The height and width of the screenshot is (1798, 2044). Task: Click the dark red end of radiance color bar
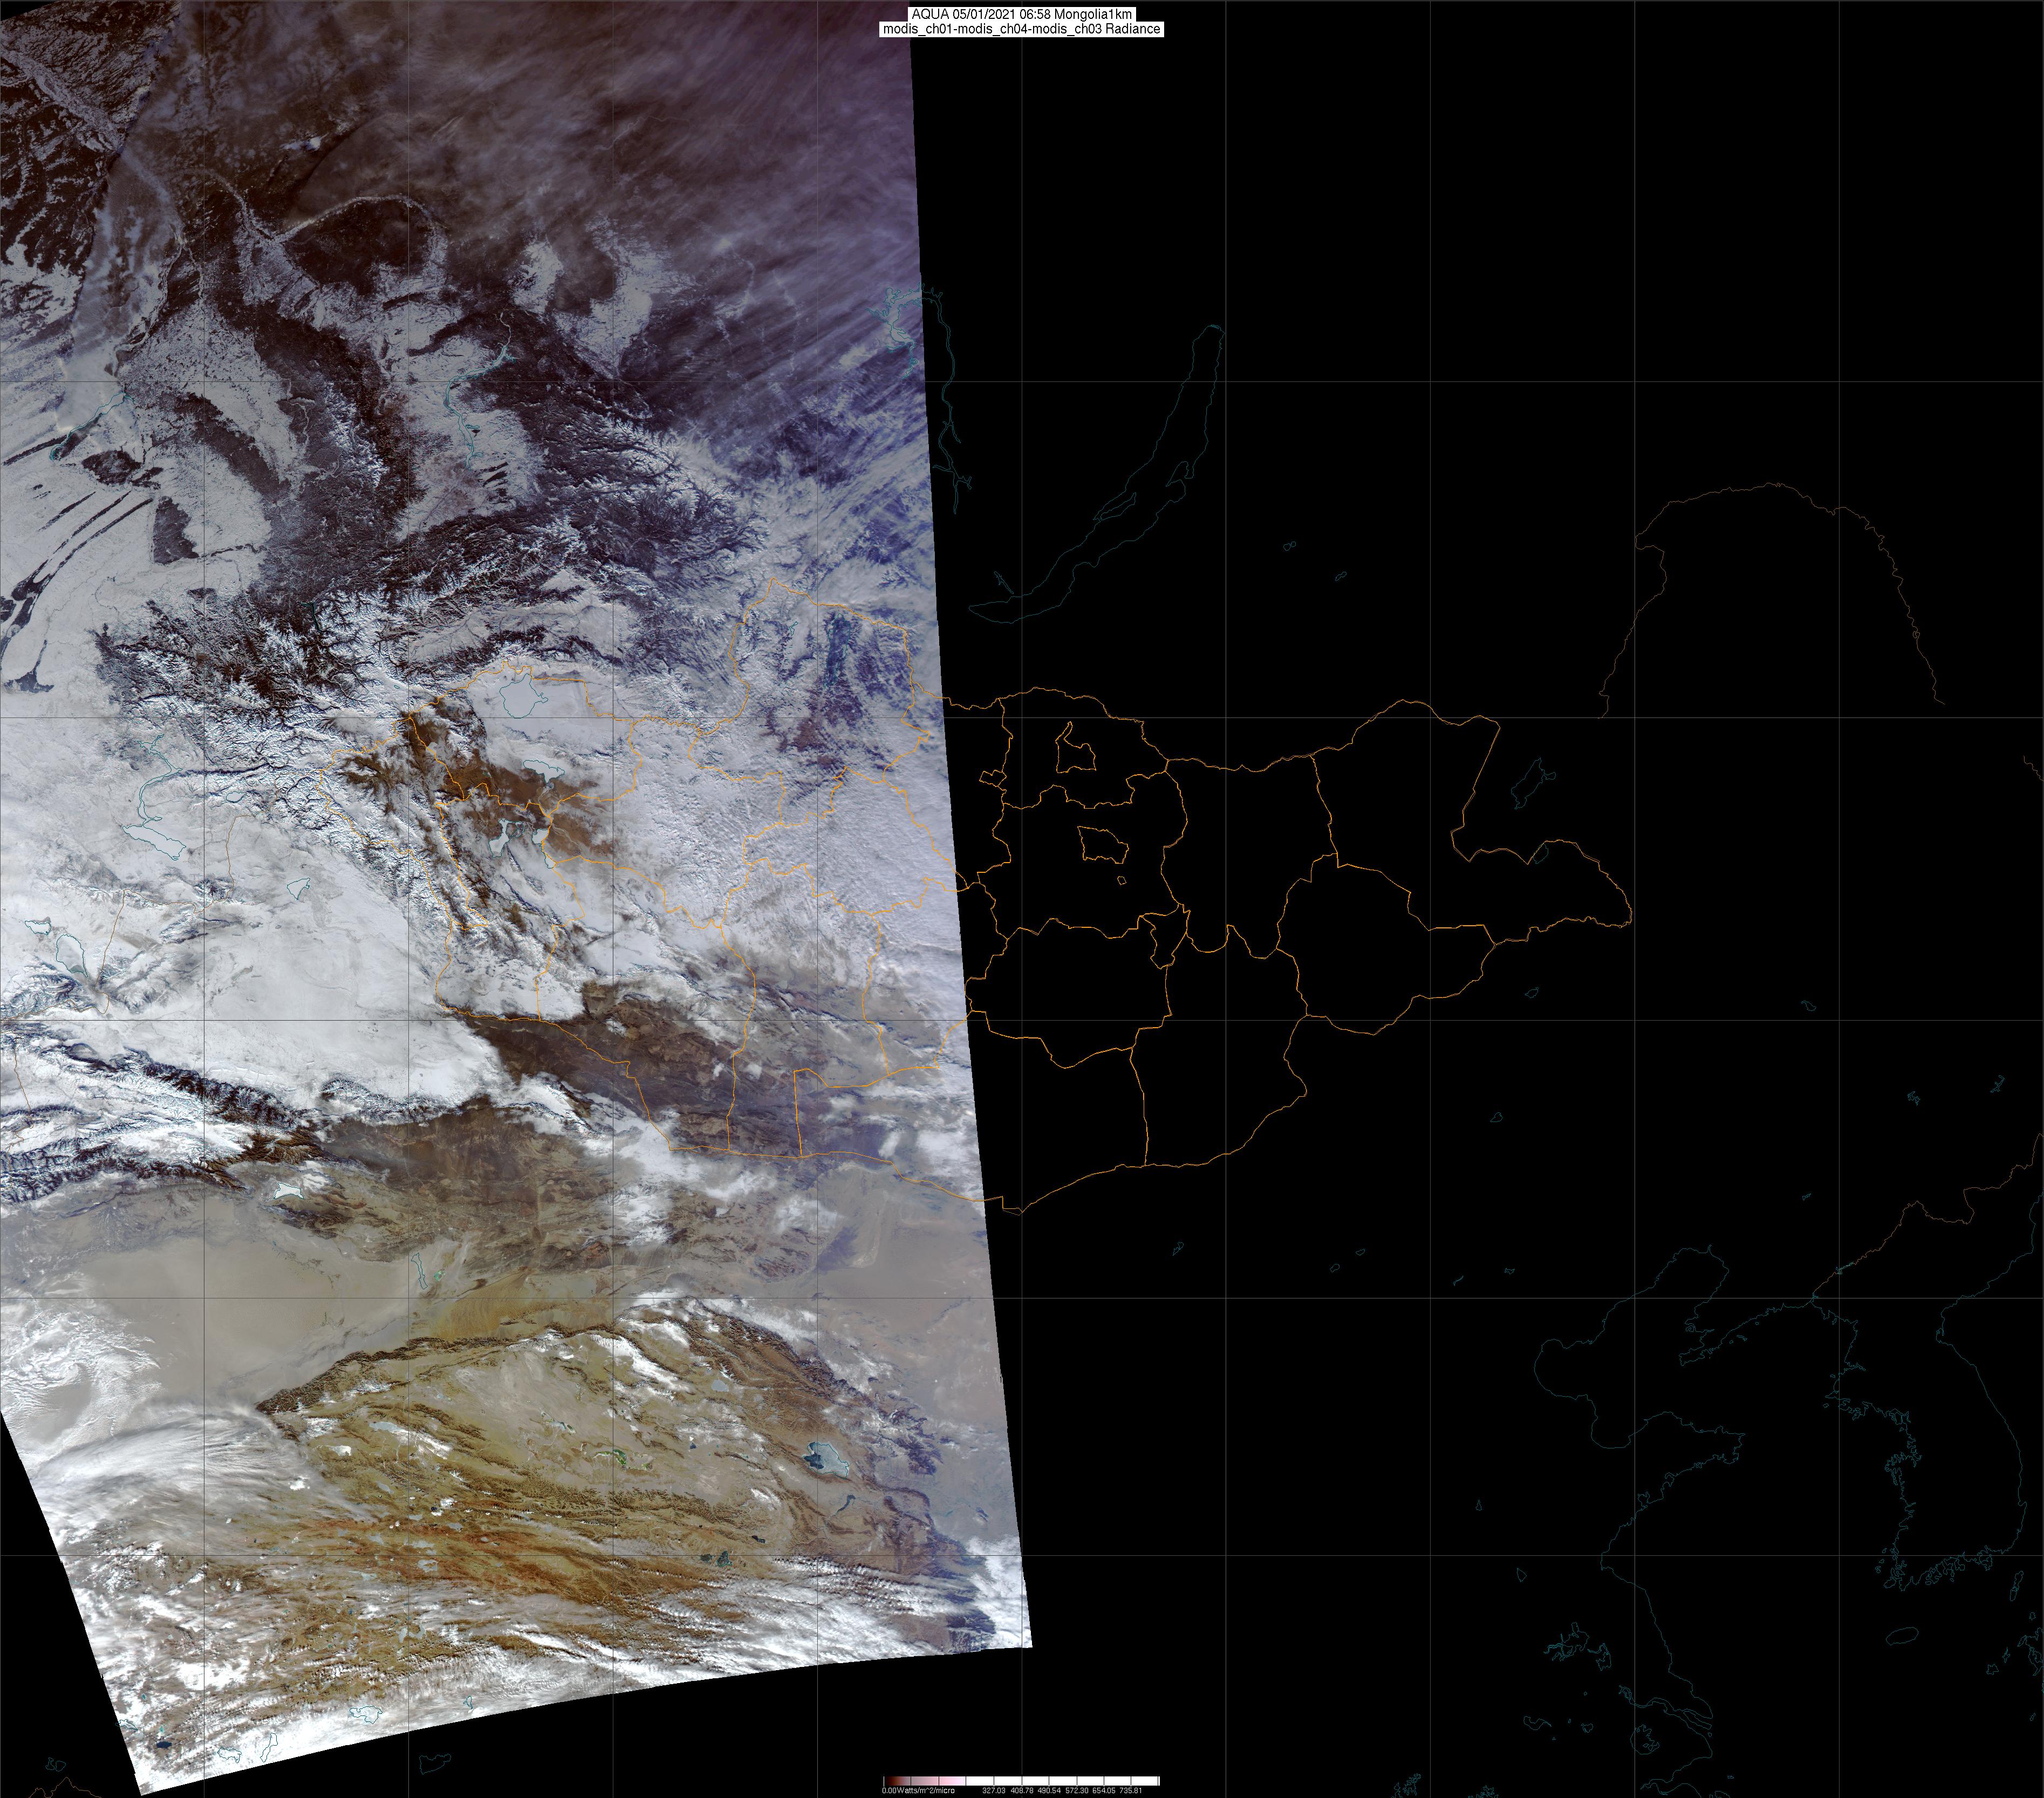click(892, 1781)
